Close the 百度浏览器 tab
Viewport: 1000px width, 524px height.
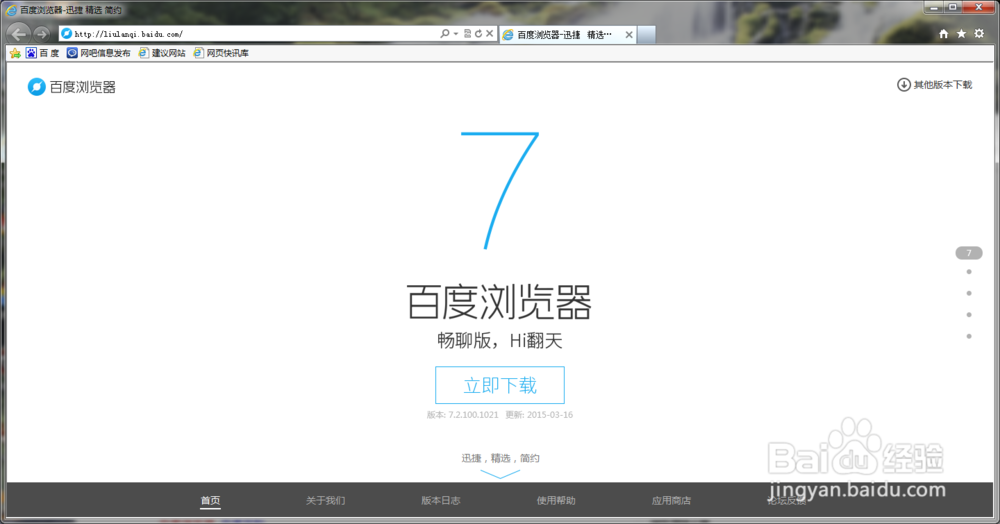point(629,34)
